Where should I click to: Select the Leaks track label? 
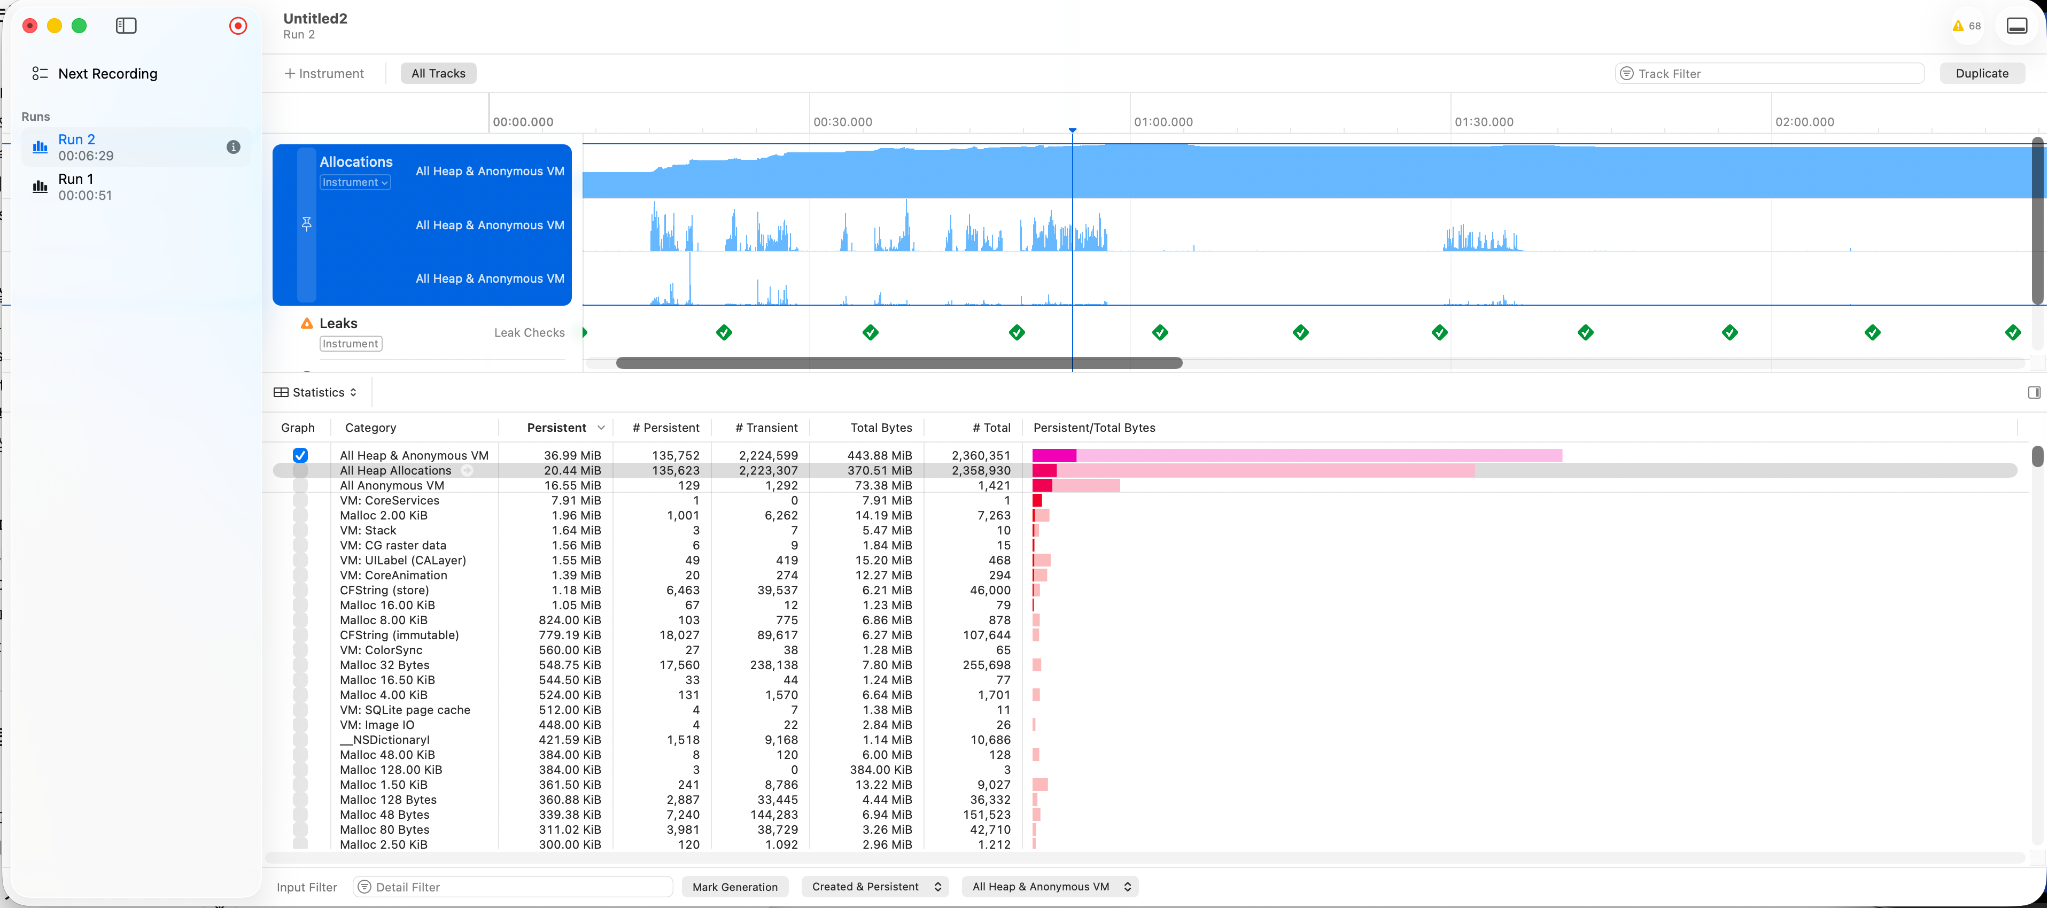point(338,324)
